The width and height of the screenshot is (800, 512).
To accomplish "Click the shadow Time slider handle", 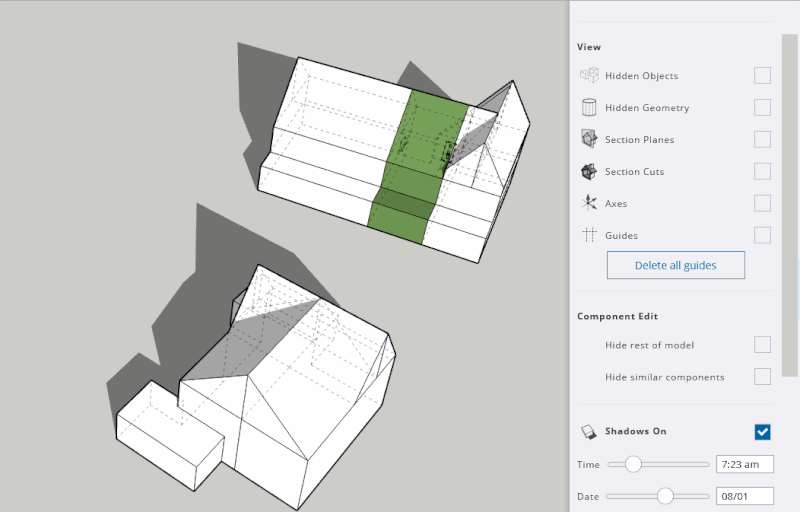I will [633, 464].
